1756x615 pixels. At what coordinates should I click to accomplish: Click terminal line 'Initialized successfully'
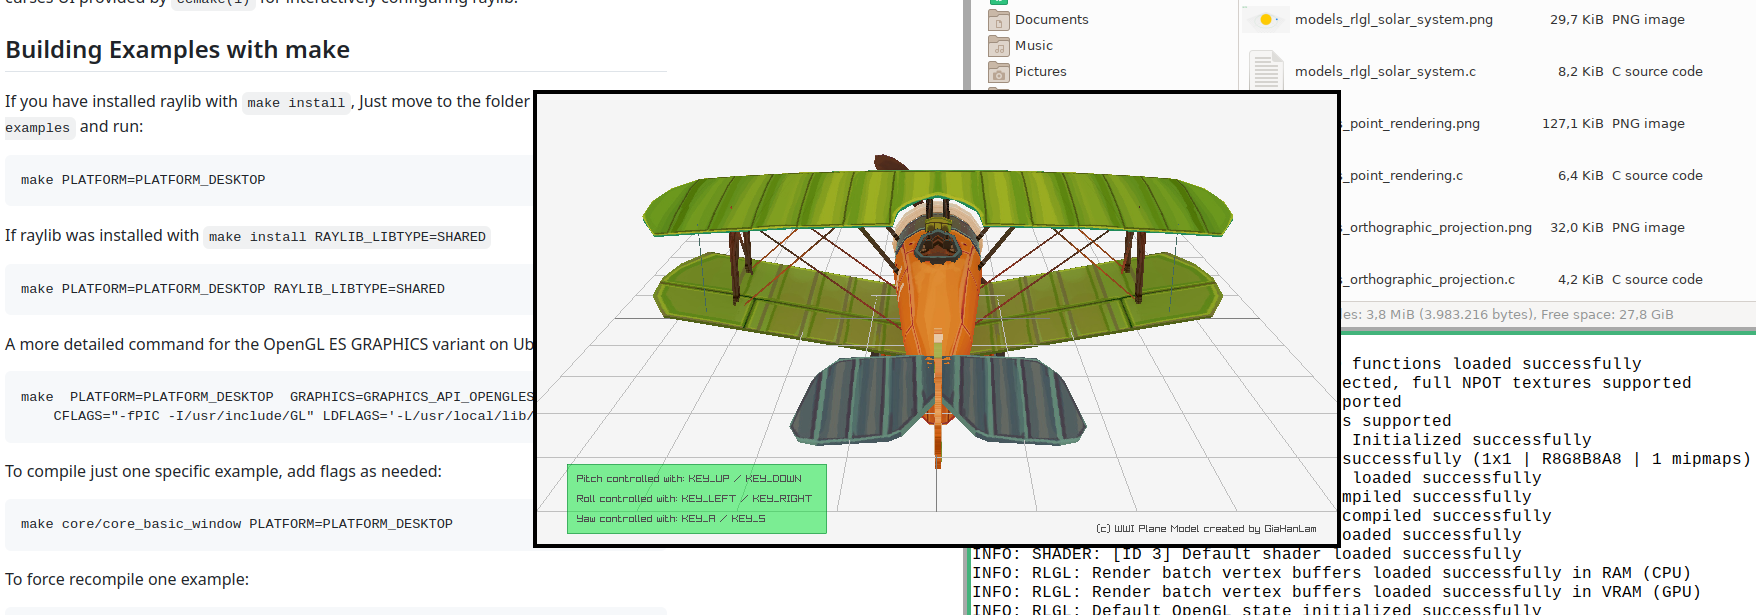(1472, 440)
